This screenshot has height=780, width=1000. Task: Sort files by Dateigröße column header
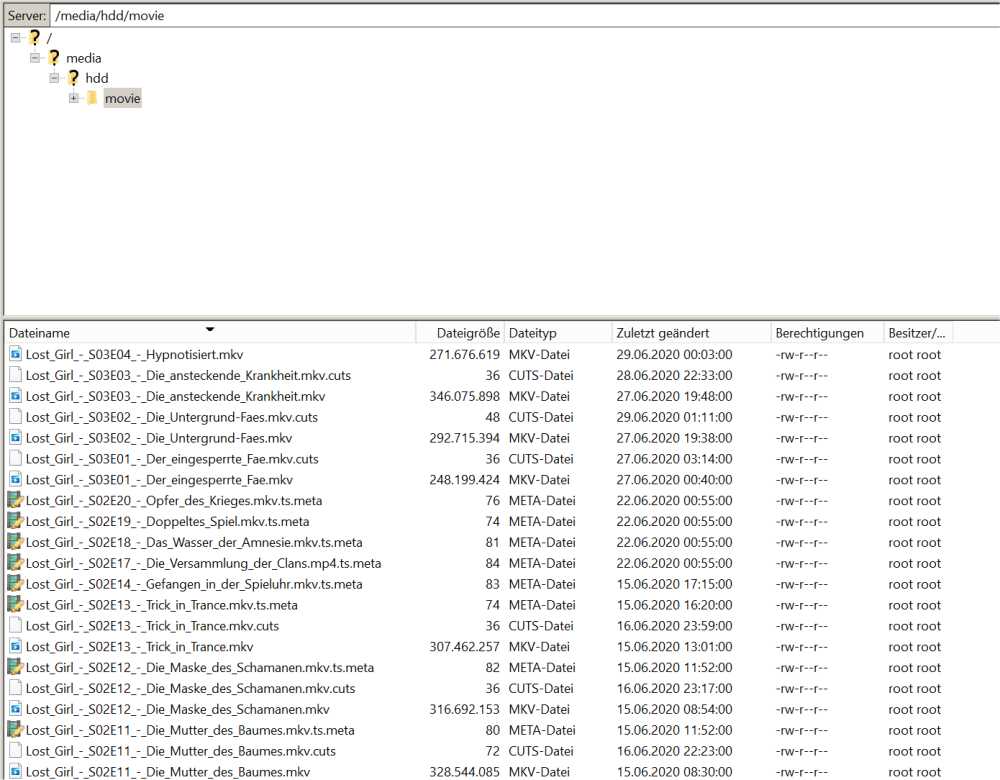coord(466,332)
